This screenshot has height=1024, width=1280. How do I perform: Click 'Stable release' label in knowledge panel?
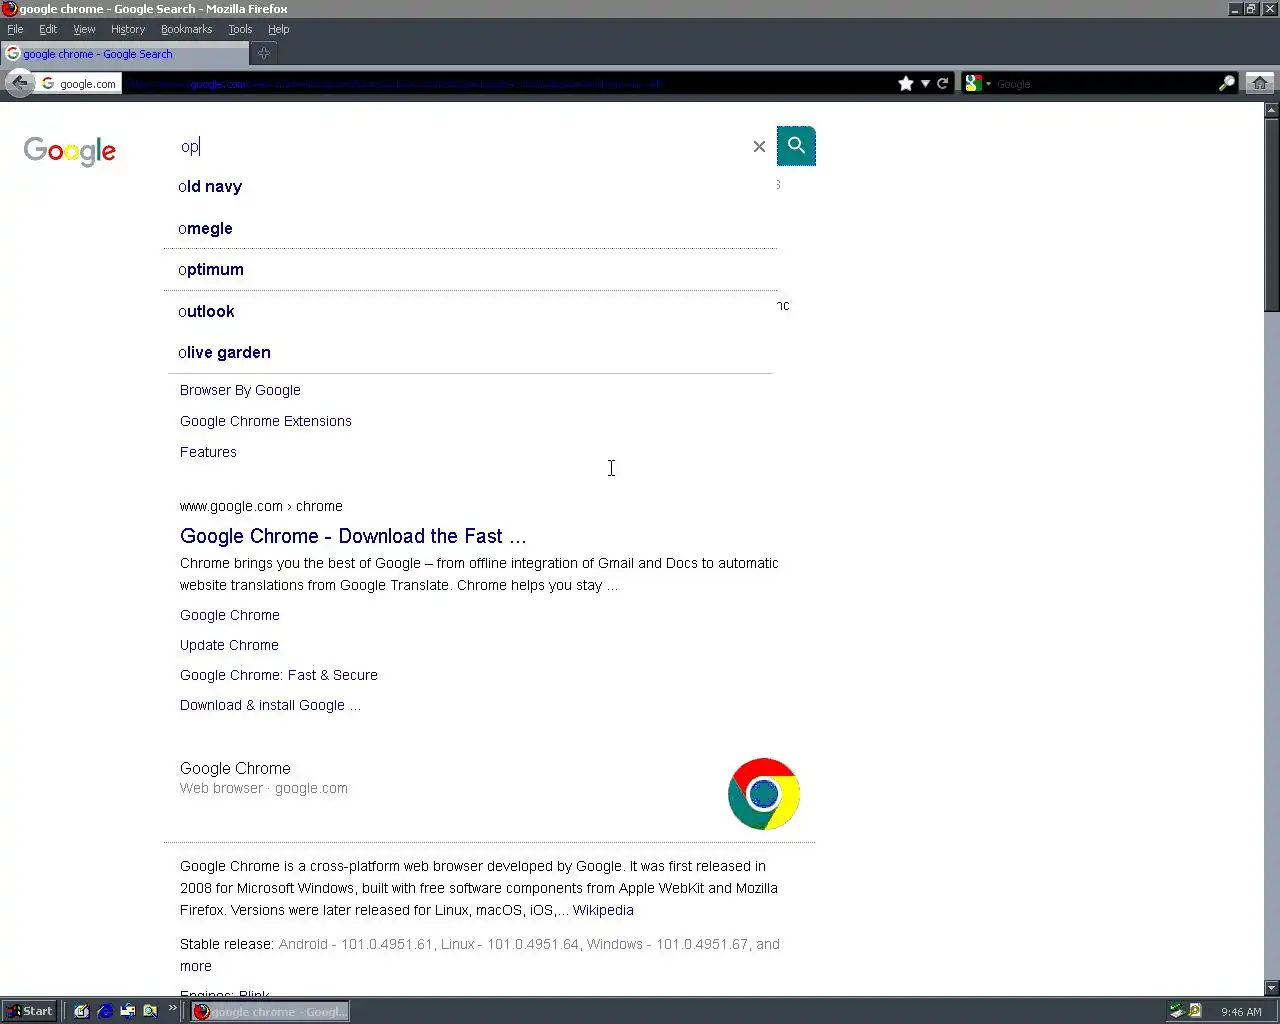point(227,944)
